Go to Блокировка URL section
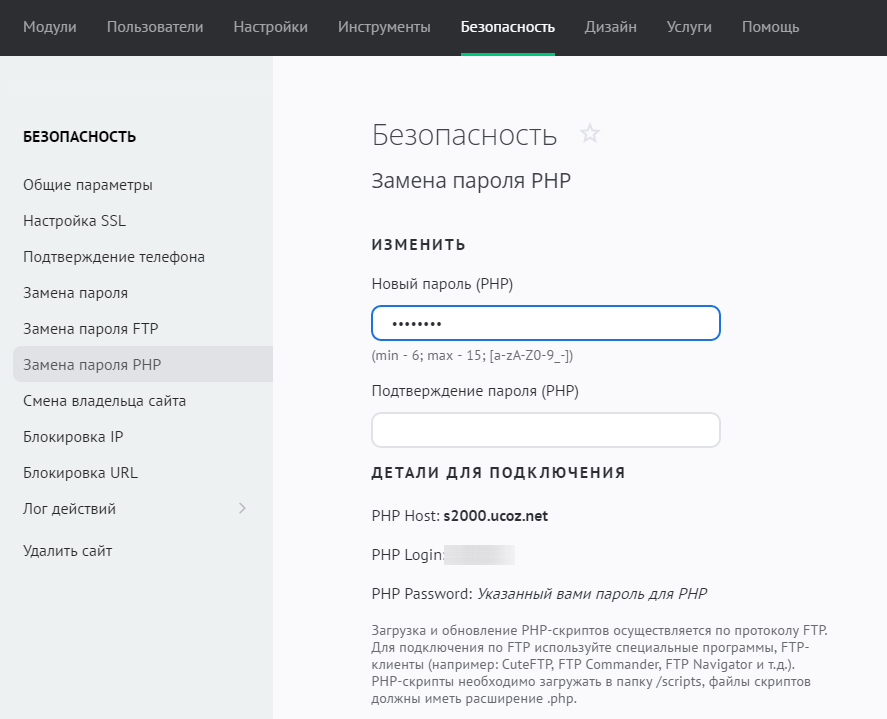 coord(80,473)
